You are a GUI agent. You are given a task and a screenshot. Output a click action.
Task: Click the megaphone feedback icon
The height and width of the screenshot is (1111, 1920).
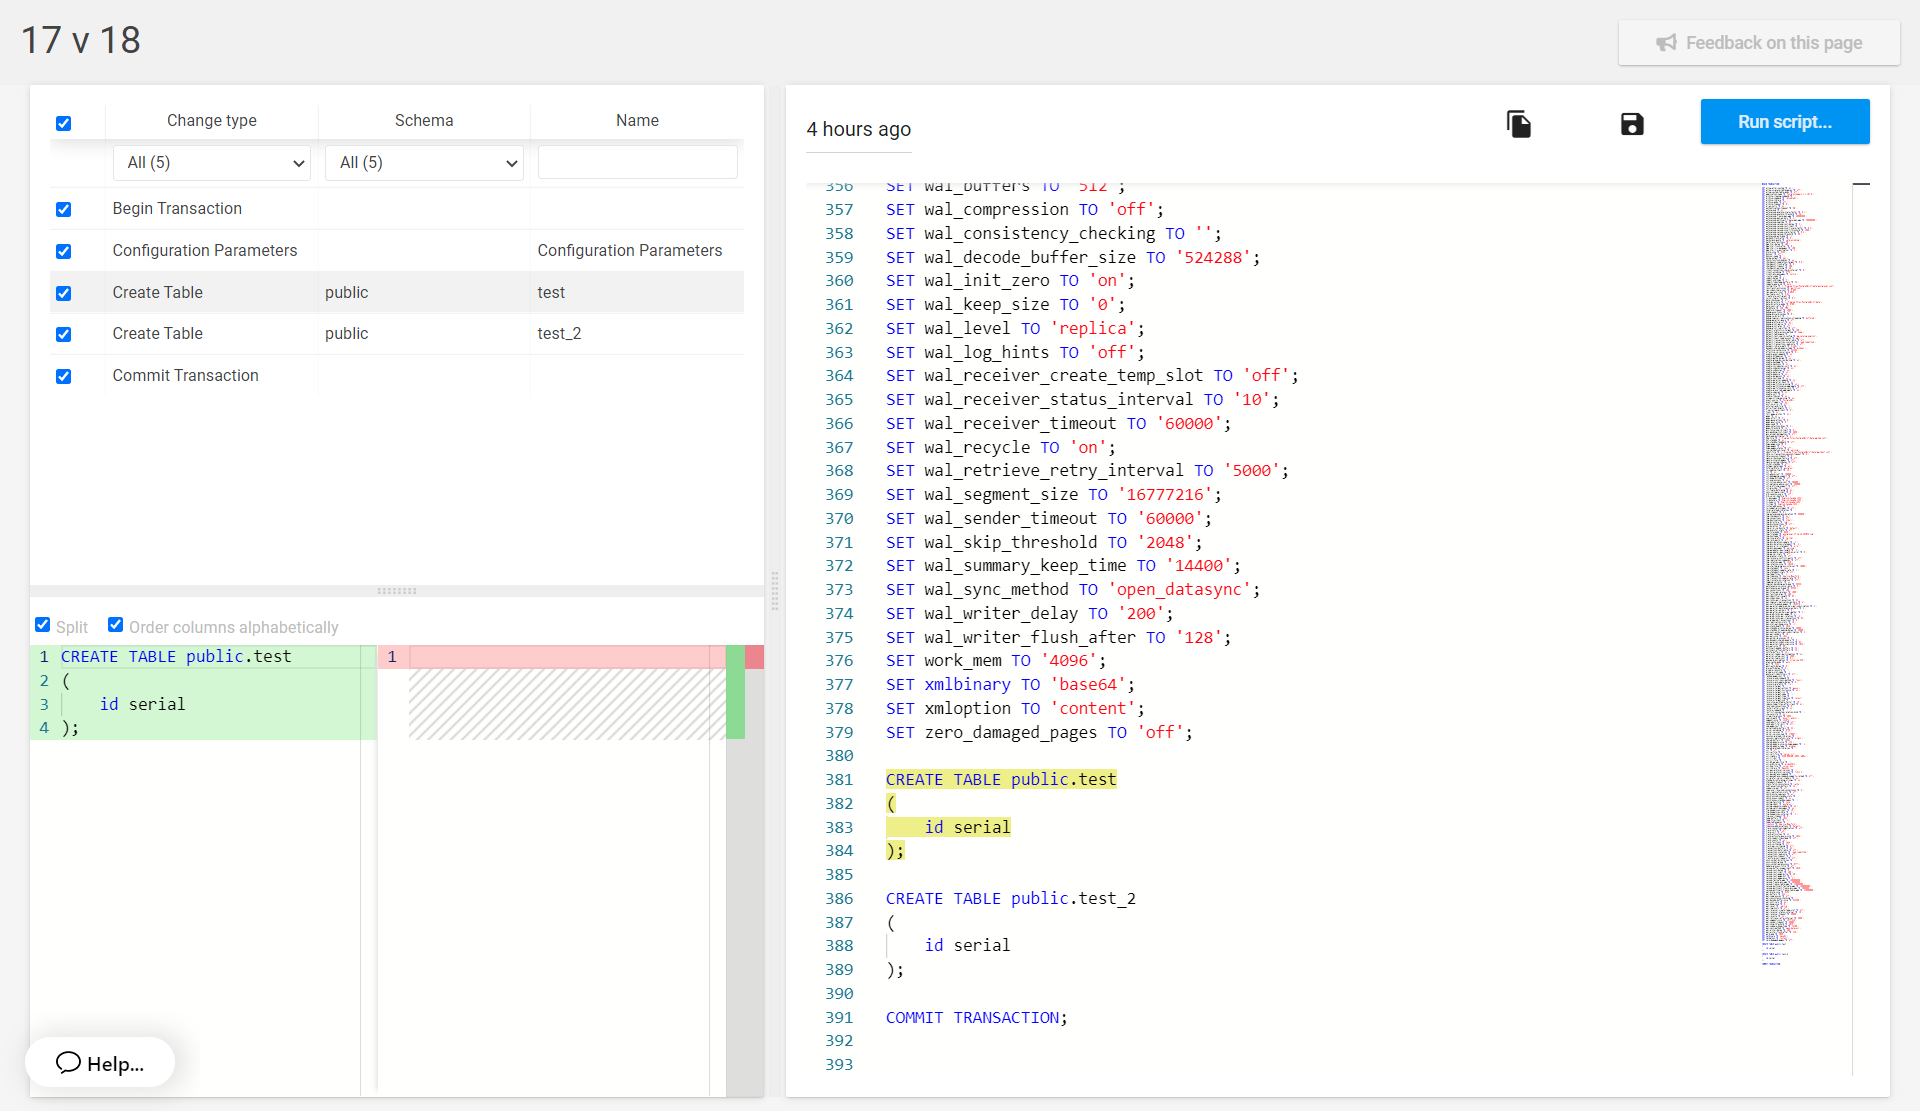(1665, 43)
